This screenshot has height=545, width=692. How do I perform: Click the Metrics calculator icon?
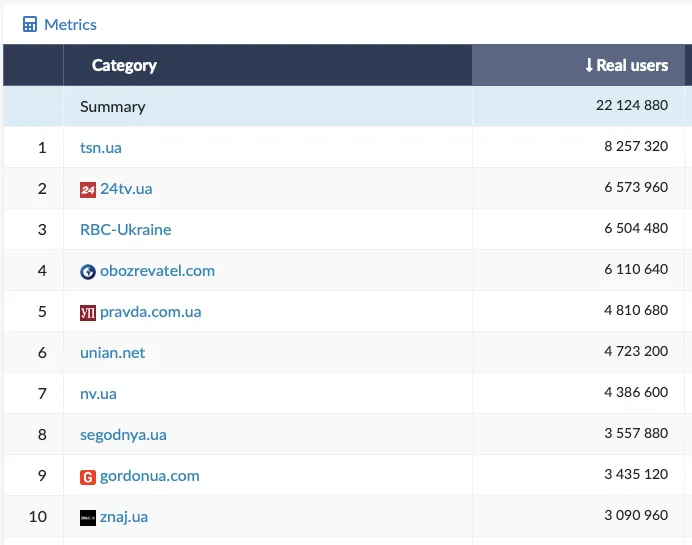(30, 24)
